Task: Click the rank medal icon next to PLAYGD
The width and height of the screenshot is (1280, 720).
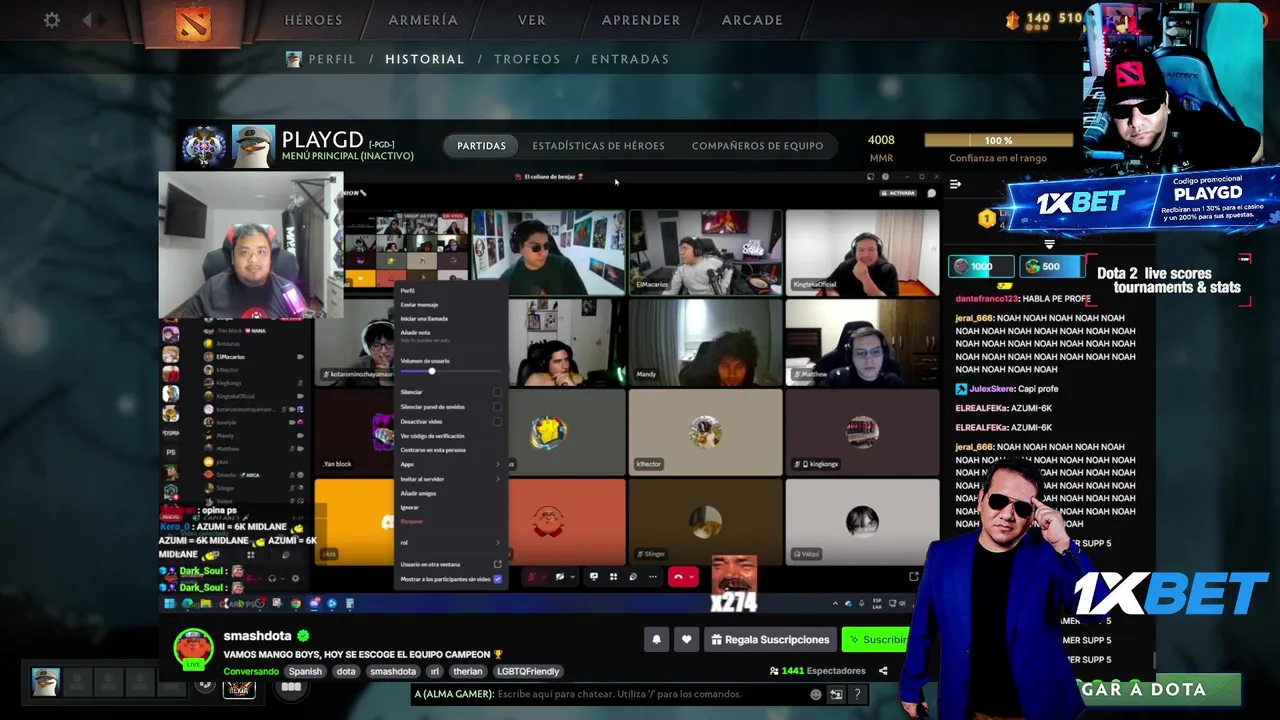Action: pyautogui.click(x=204, y=146)
